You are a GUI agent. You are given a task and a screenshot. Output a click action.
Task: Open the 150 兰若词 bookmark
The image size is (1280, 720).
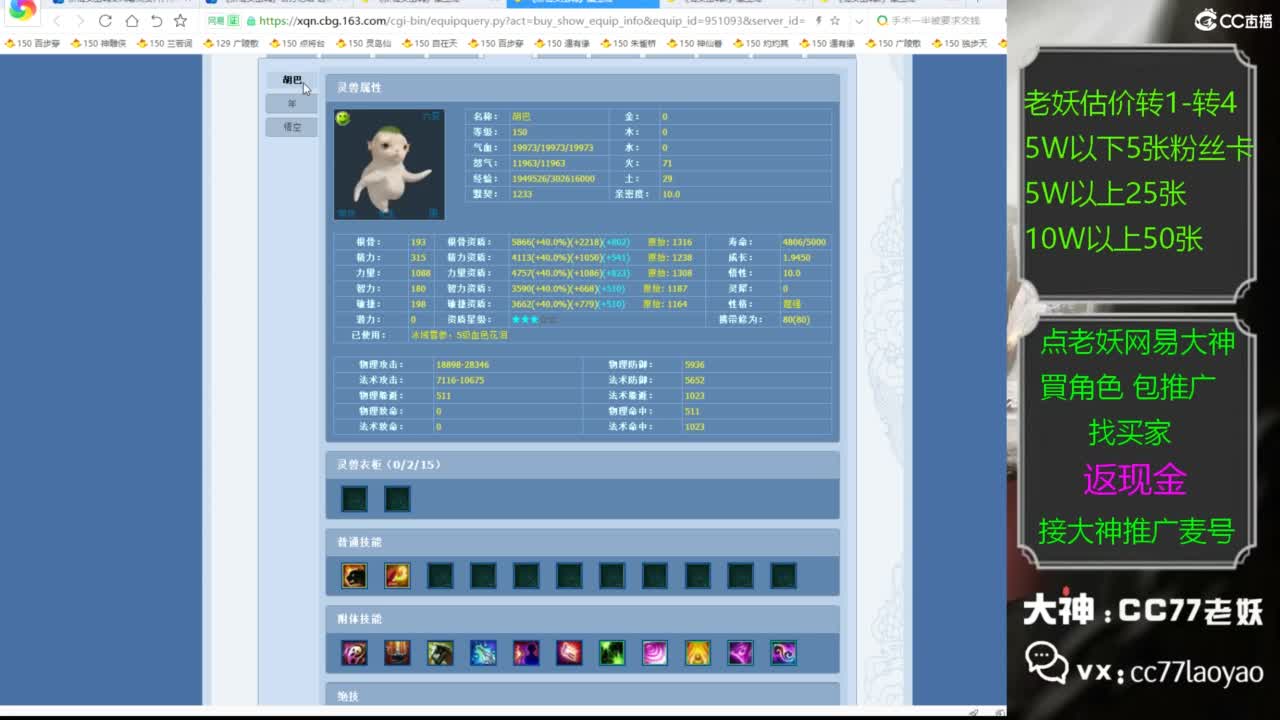click(x=163, y=43)
